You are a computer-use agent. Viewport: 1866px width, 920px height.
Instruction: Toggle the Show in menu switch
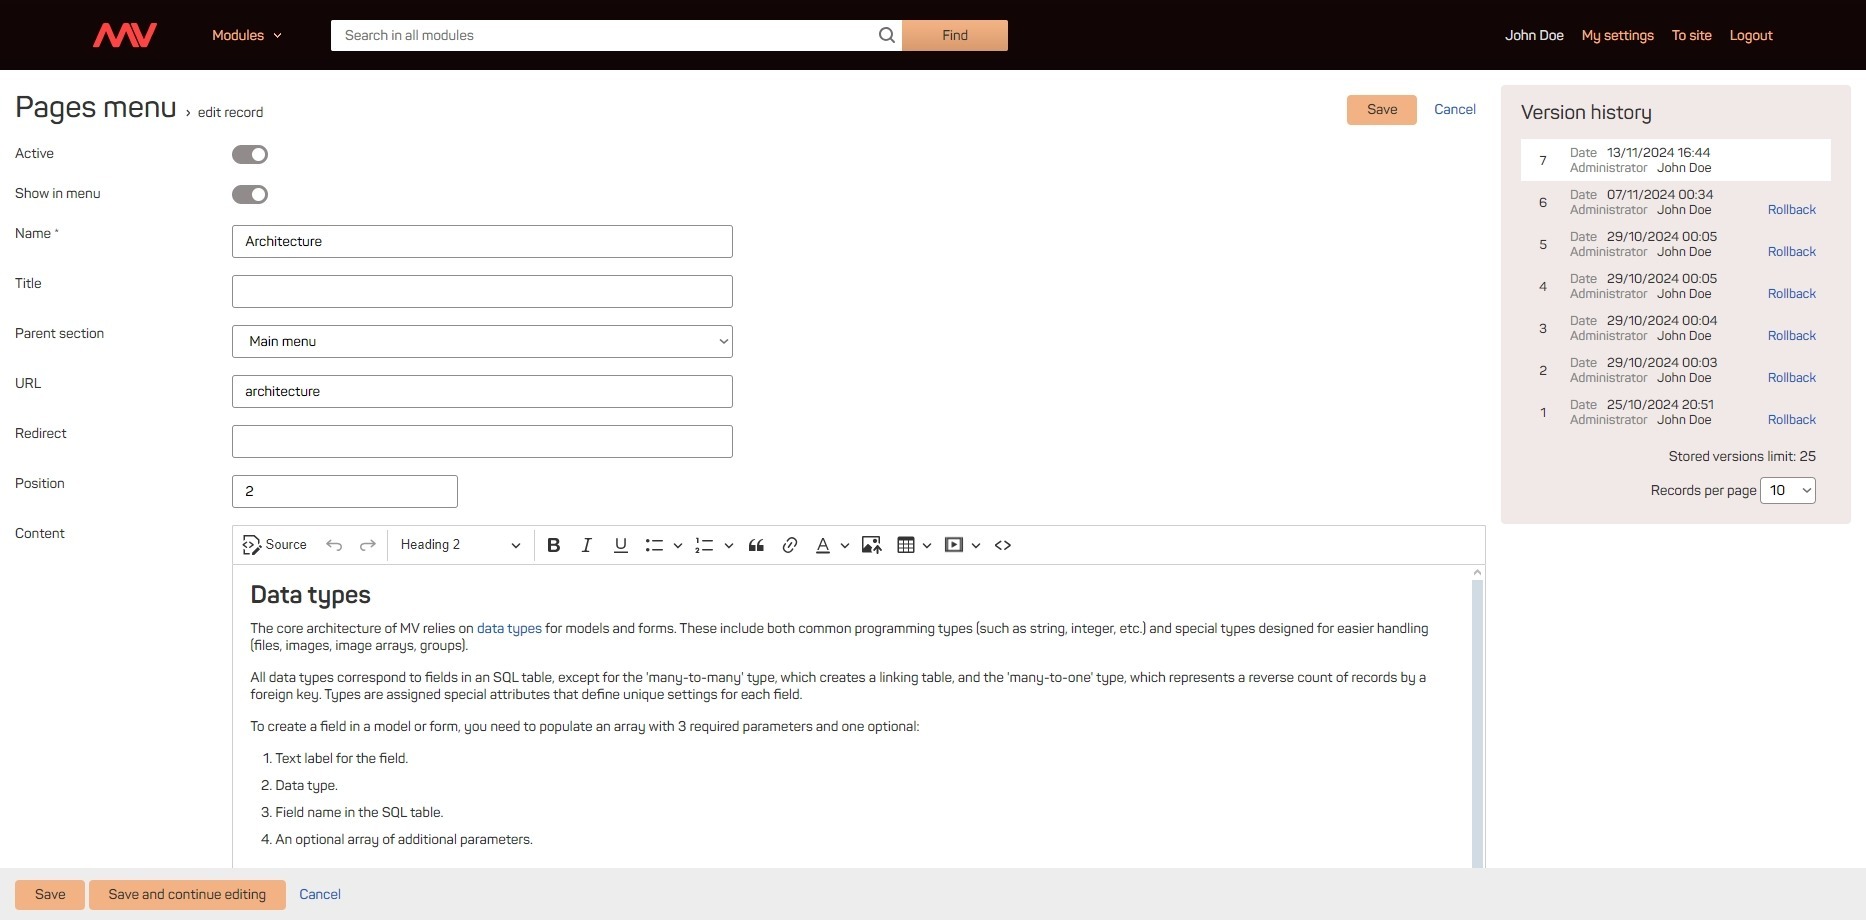[250, 194]
